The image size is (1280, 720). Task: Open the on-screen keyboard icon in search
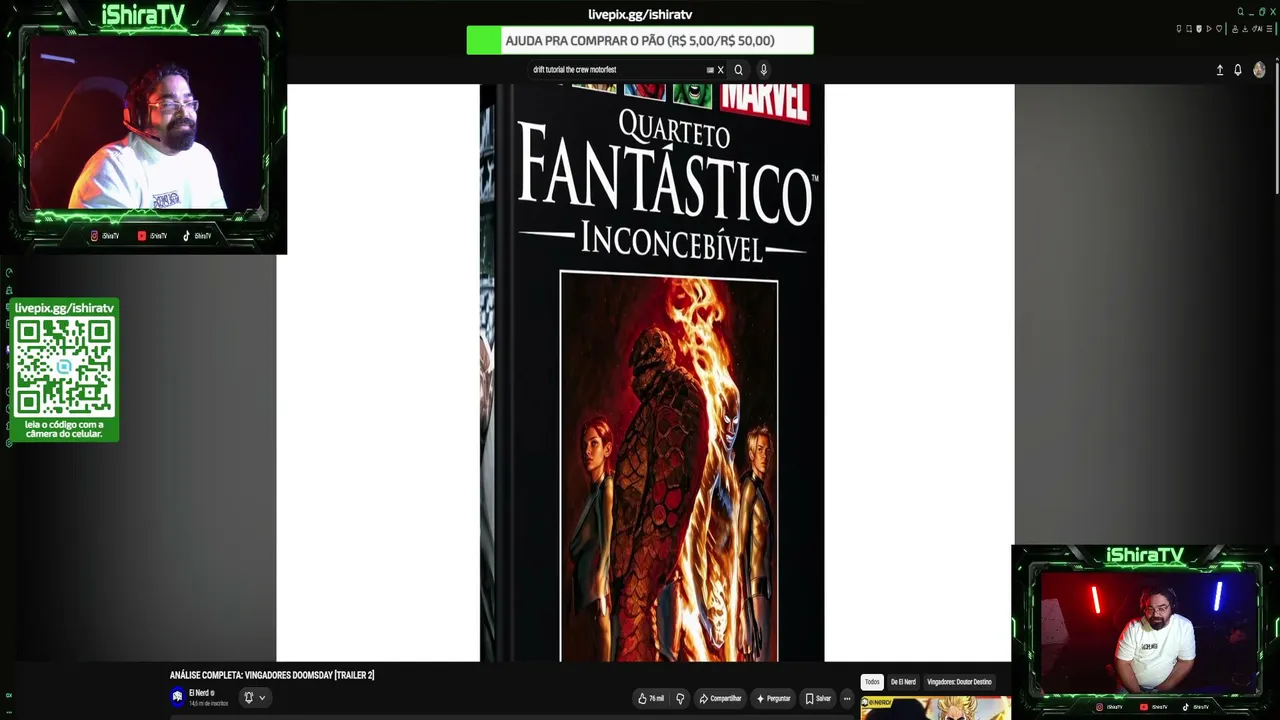click(x=710, y=70)
